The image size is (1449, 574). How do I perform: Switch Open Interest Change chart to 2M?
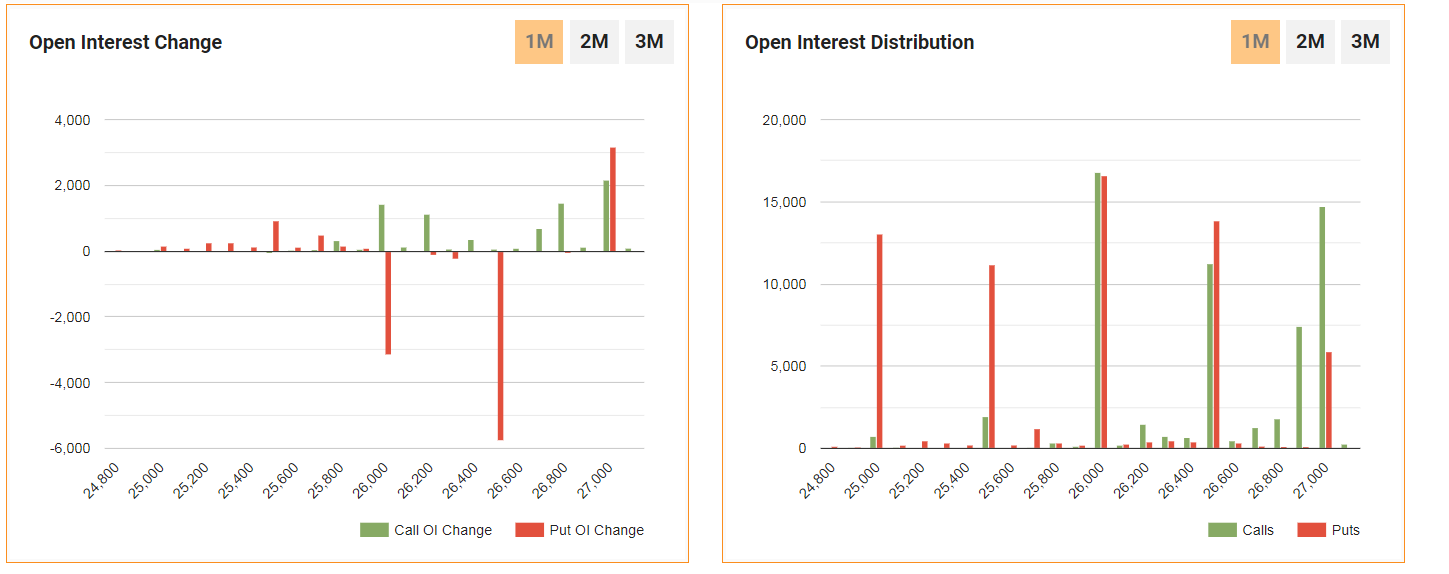coord(594,42)
